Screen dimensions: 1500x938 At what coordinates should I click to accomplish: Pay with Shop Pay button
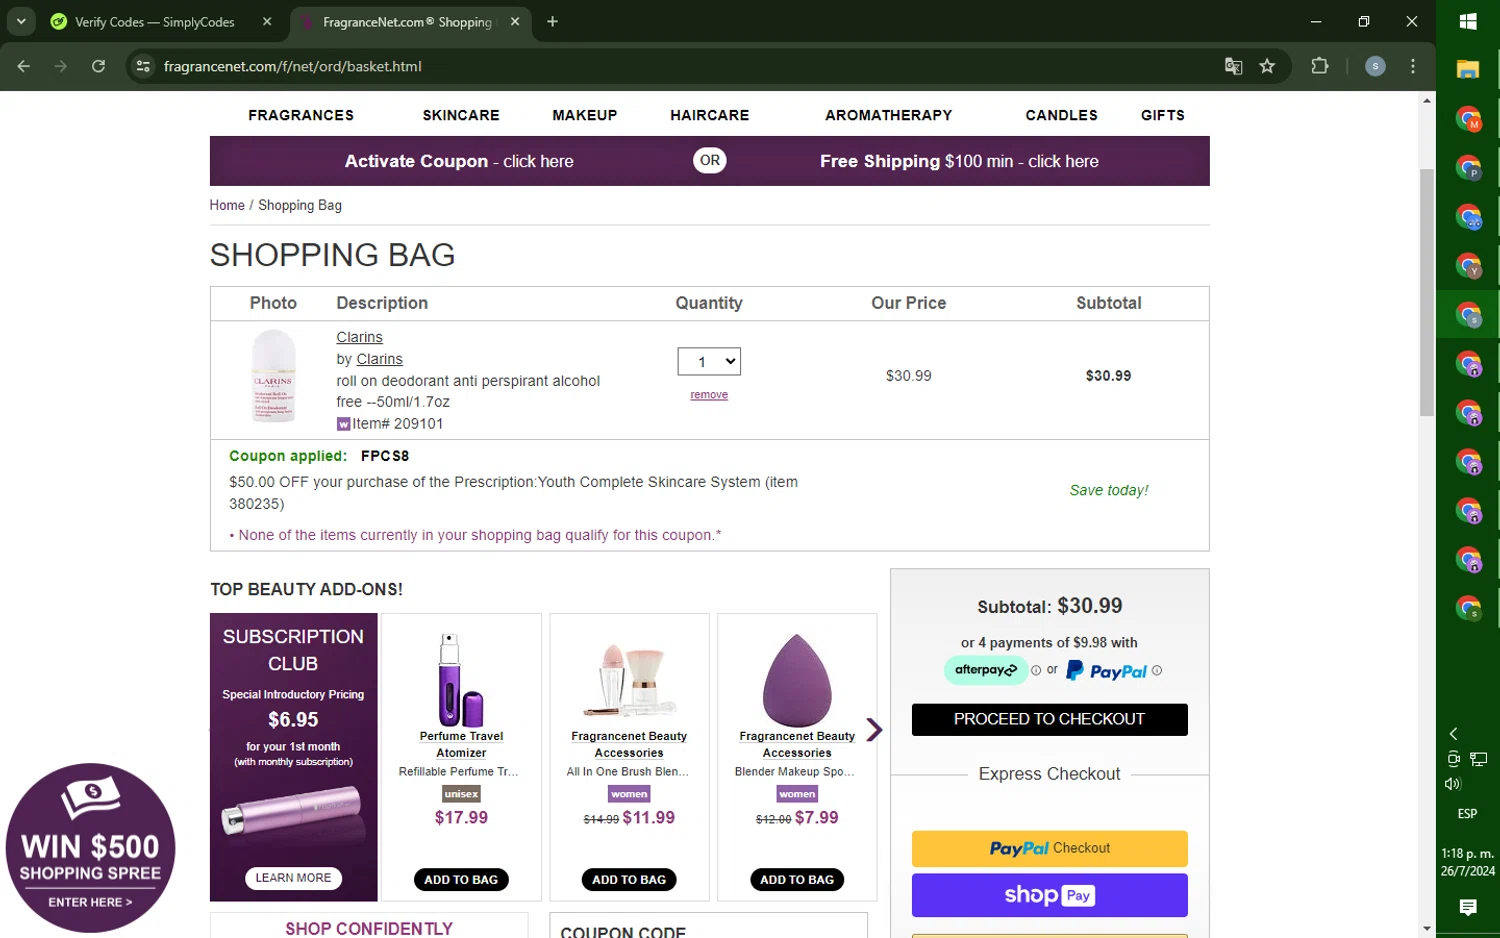1049,895
